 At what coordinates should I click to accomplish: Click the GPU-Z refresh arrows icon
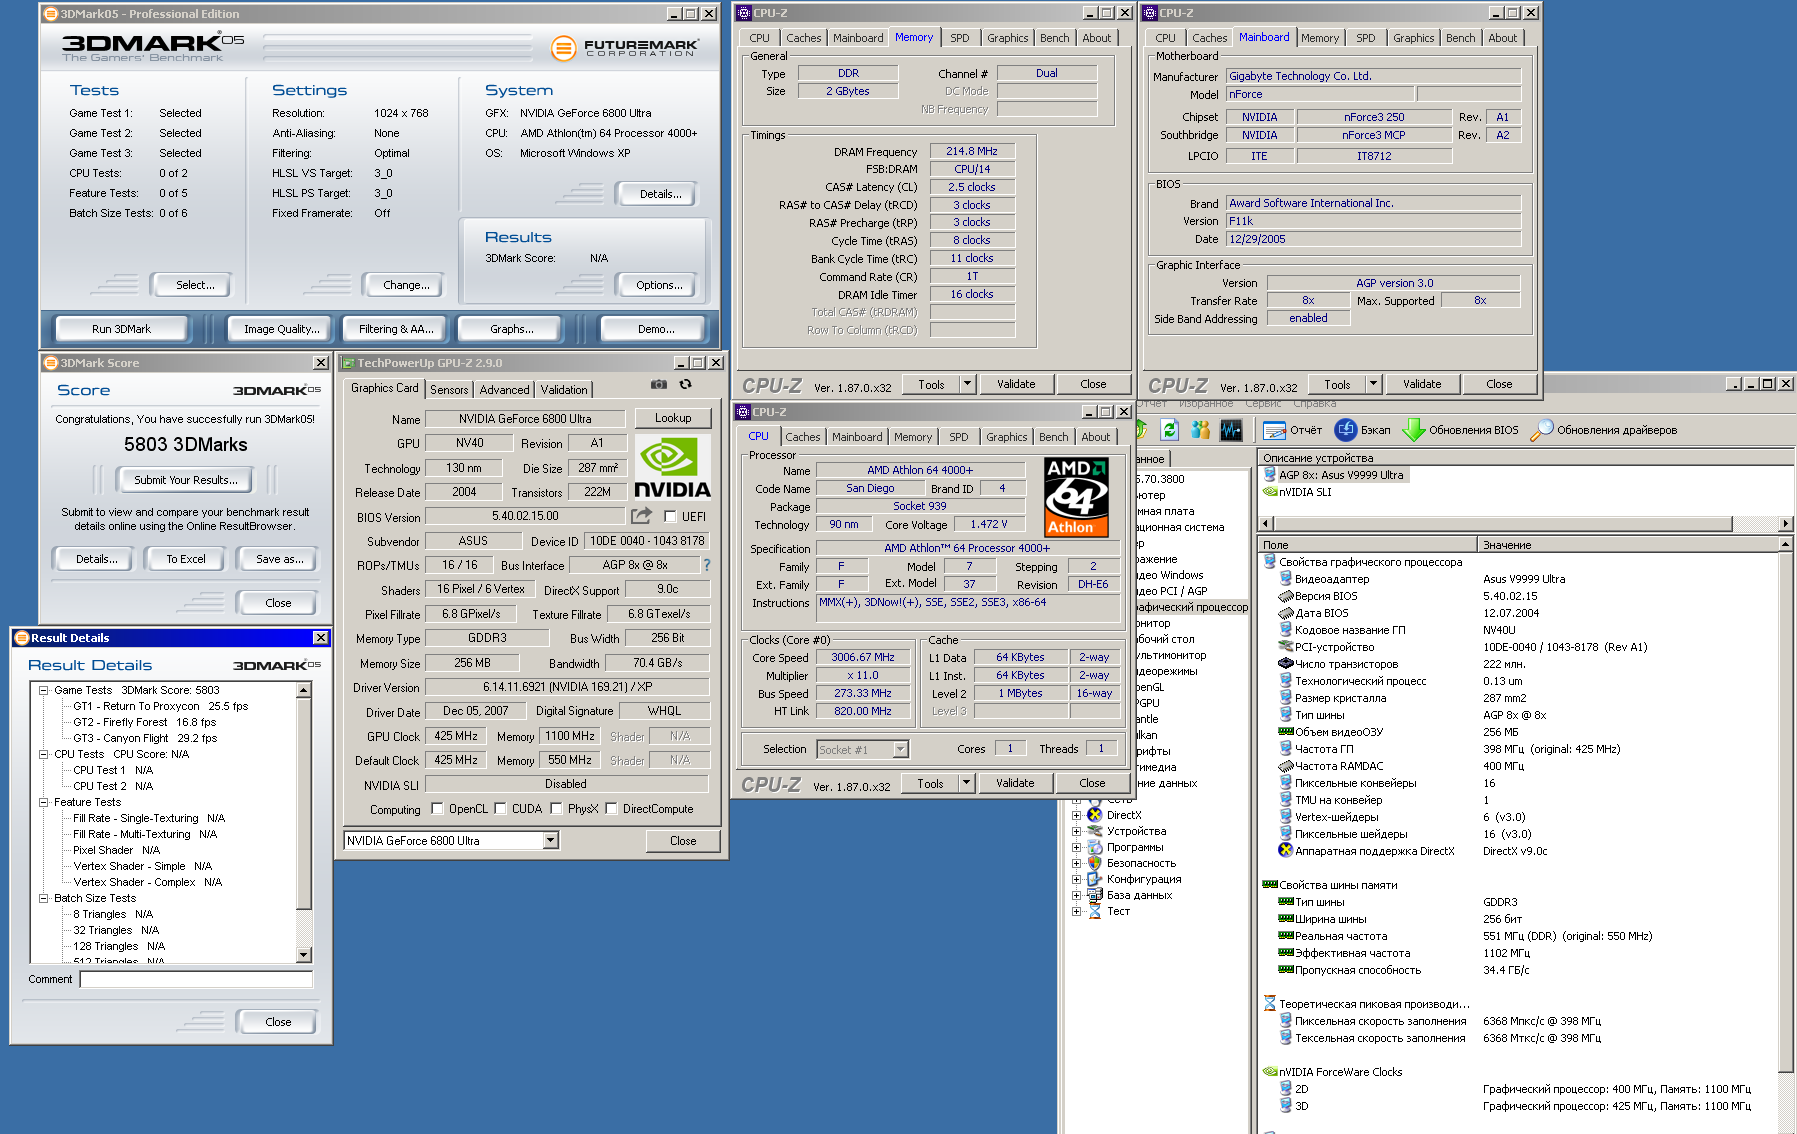click(685, 385)
